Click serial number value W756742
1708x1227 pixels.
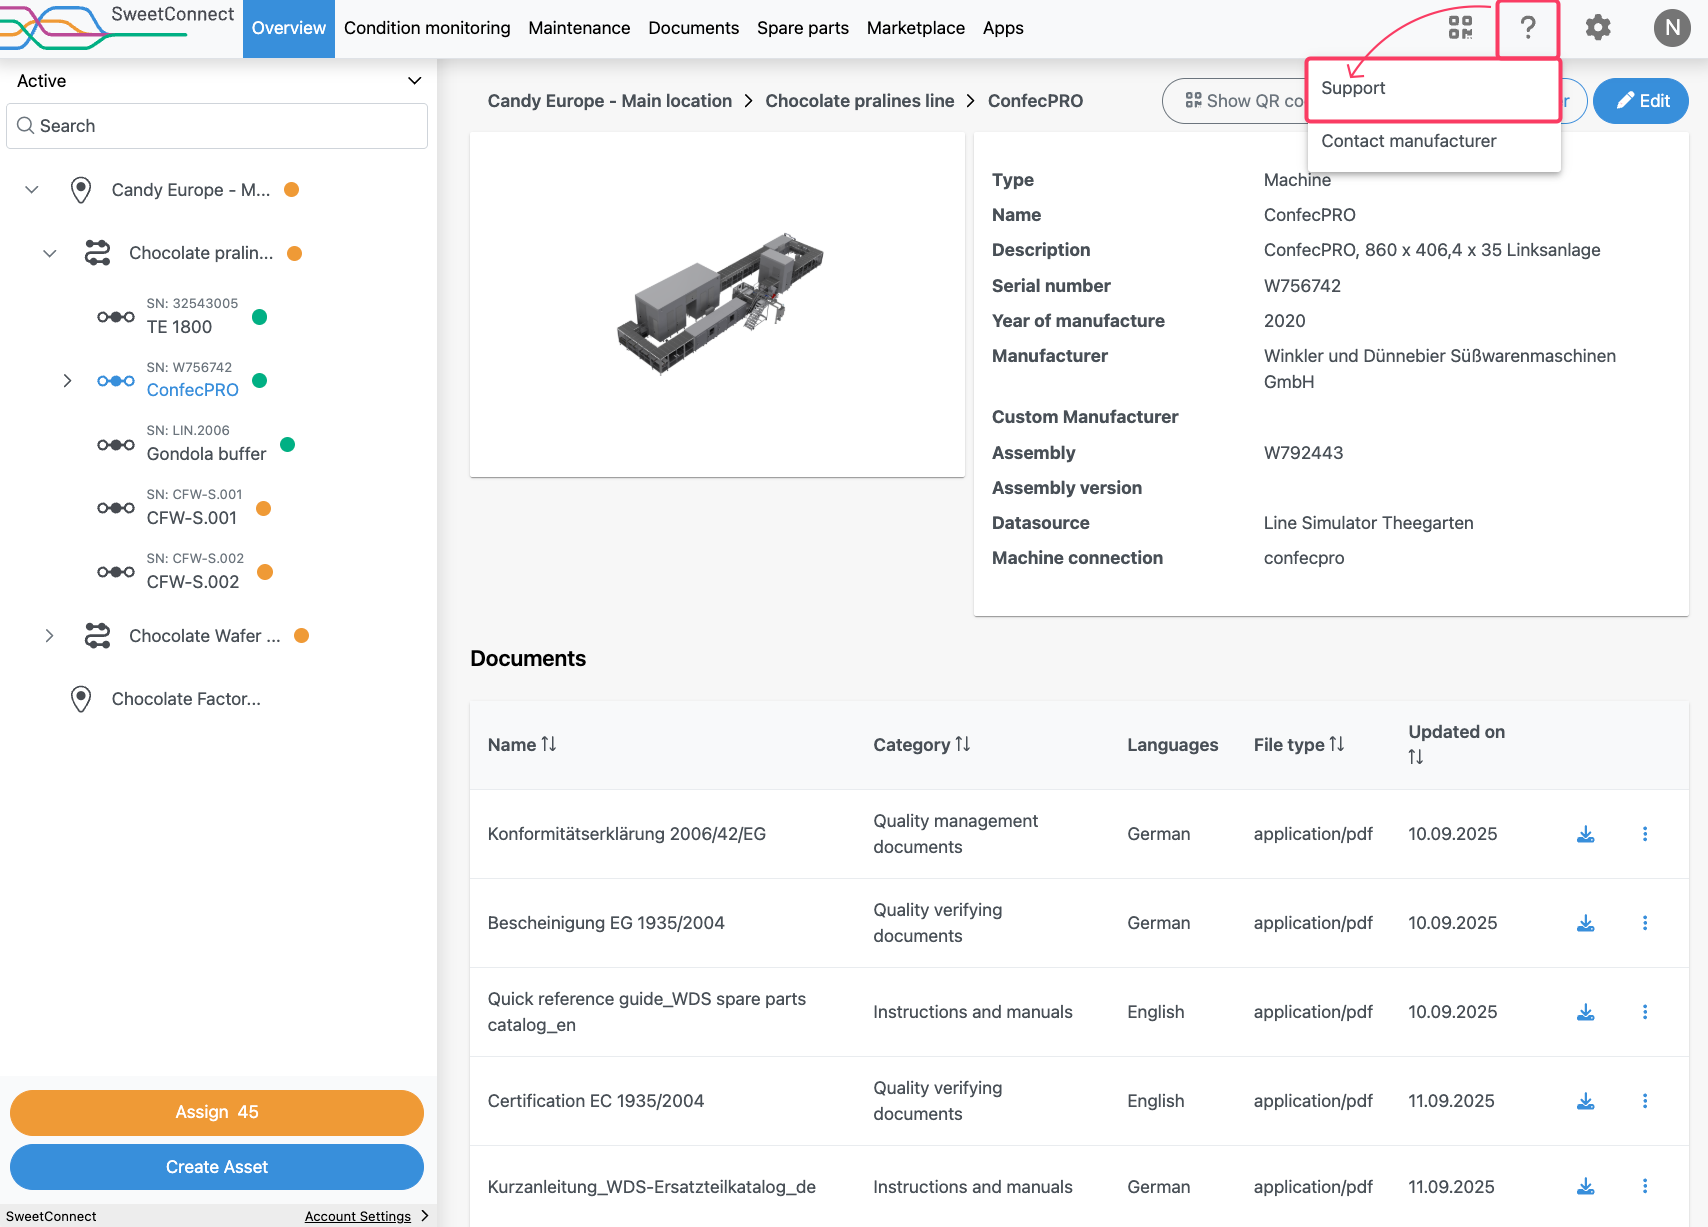click(1302, 286)
